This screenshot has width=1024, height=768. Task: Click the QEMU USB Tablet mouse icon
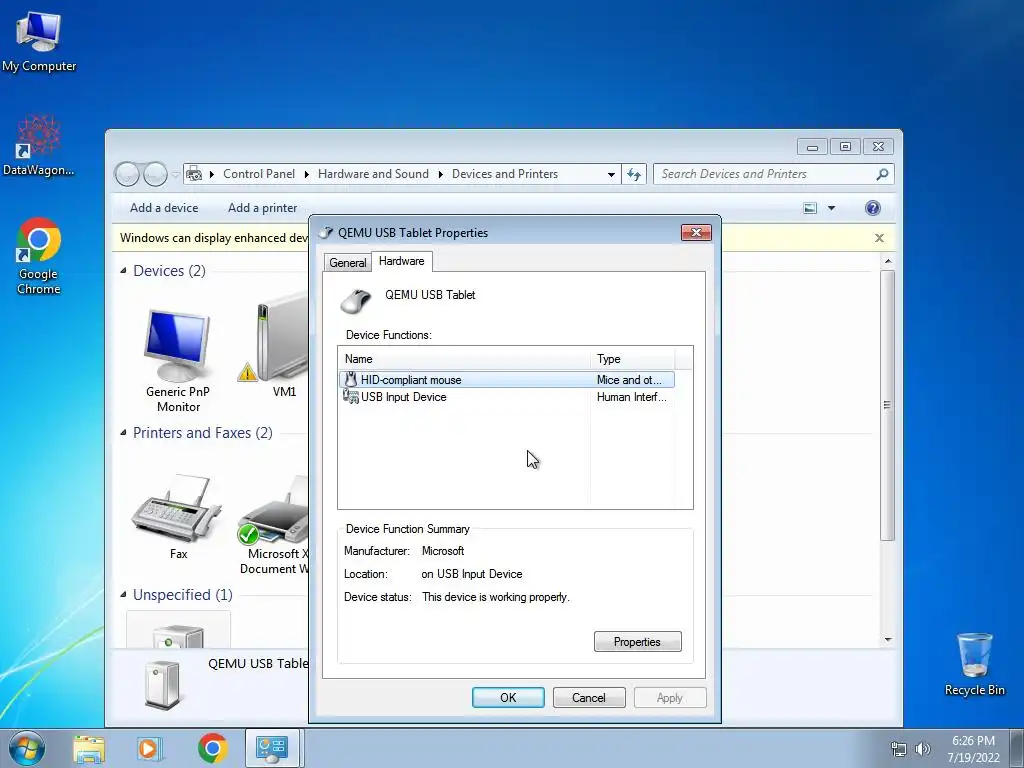(356, 300)
